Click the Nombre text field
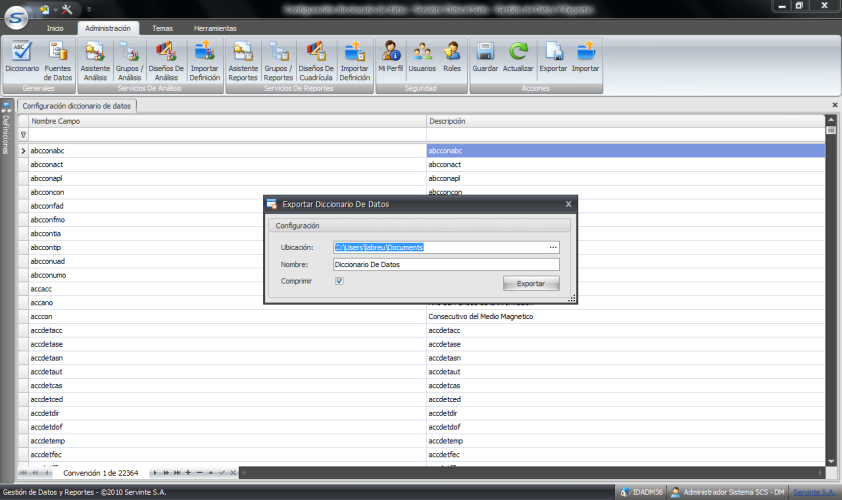 pyautogui.click(x=445, y=265)
